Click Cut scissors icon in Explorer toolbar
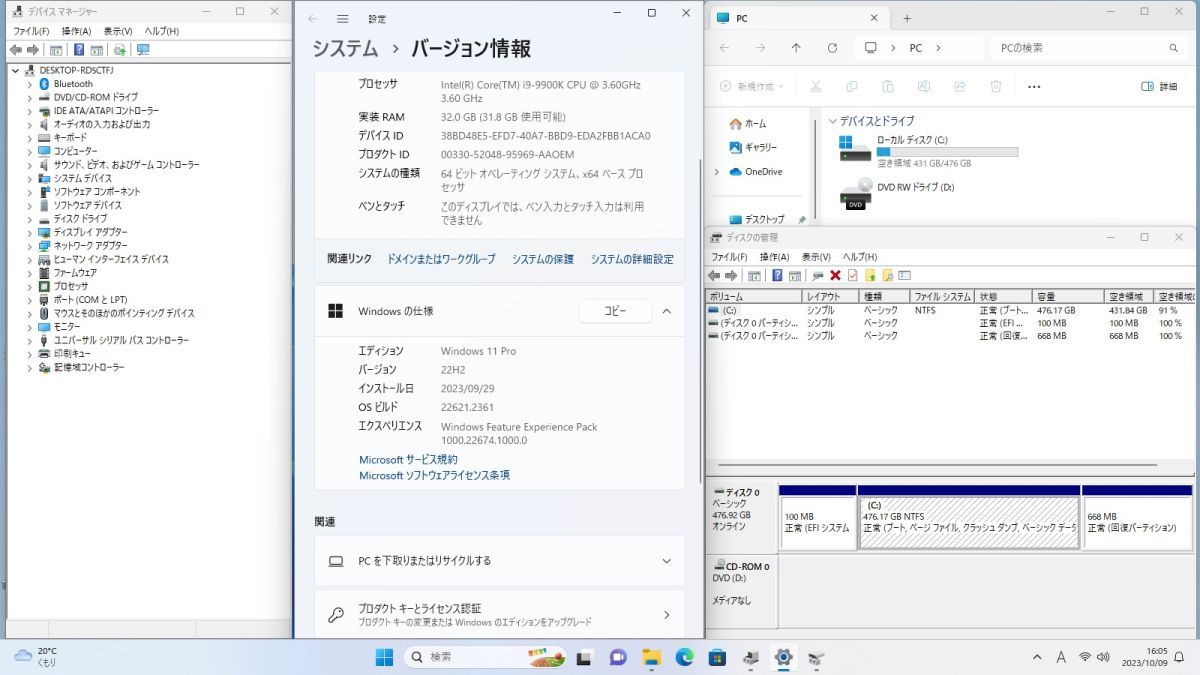This screenshot has width=1200, height=675. click(816, 87)
